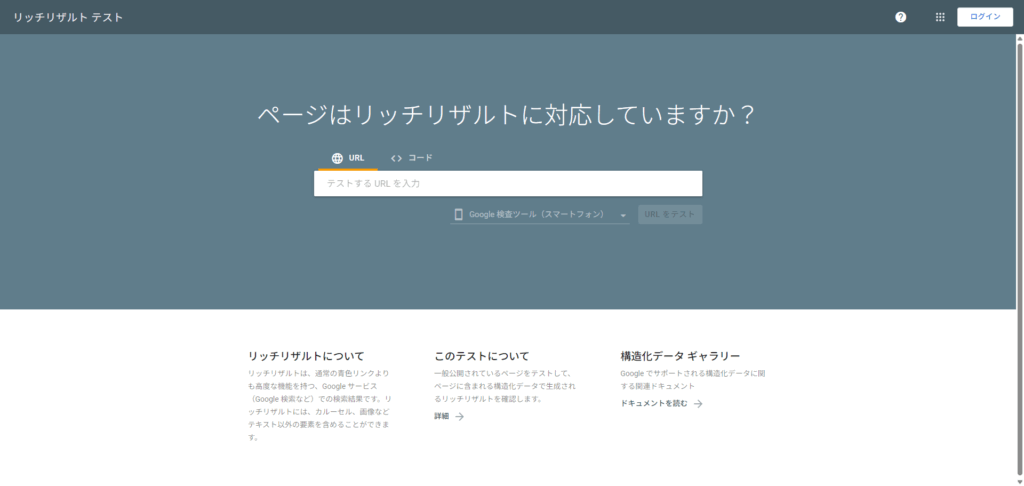Switch to the コード tab
1024x486 pixels.
click(x=411, y=158)
